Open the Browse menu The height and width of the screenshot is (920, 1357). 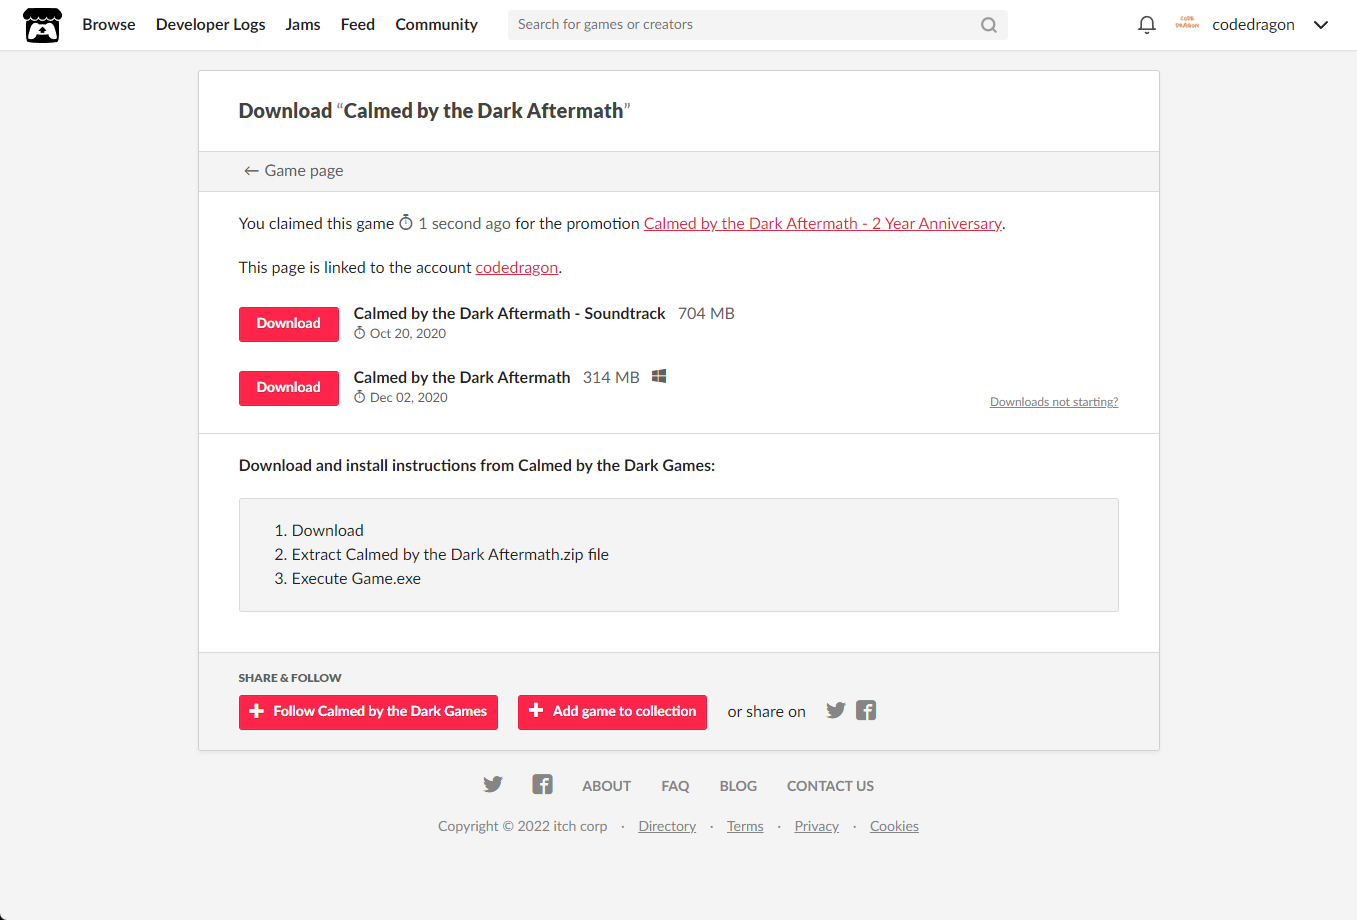pyautogui.click(x=109, y=25)
